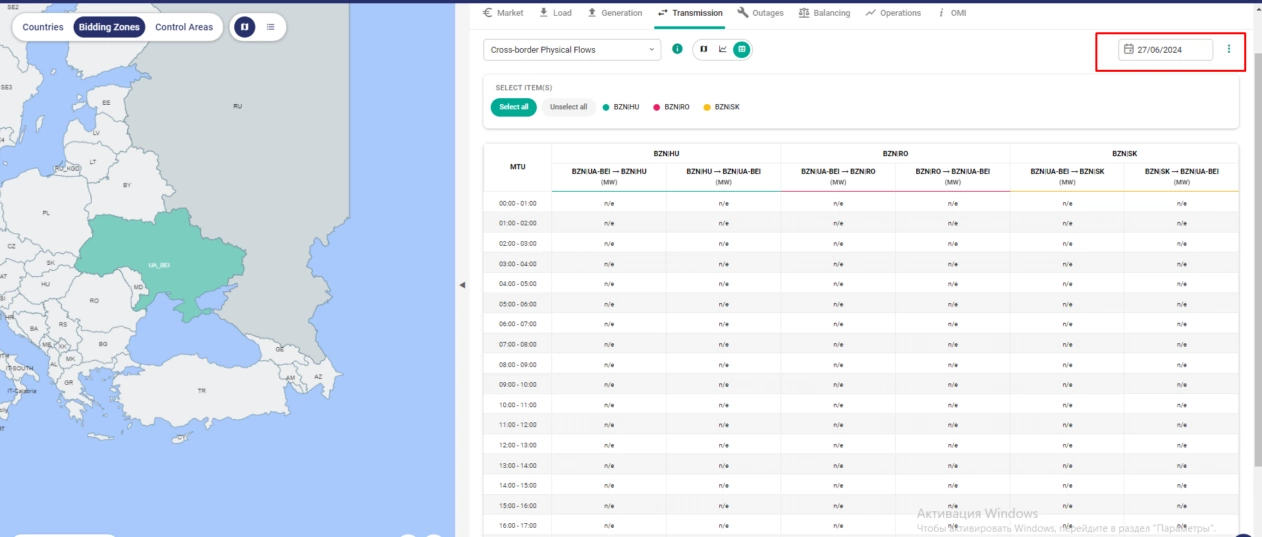
Task: Click the BZN|UA-BEI → BZN|HU column header
Action: coord(609,176)
